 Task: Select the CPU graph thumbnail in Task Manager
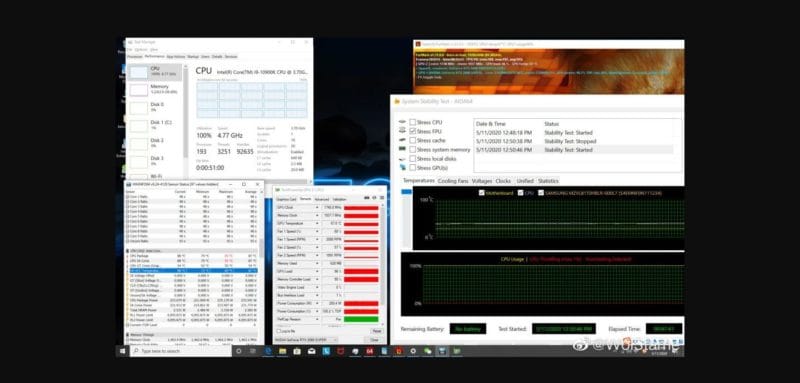point(138,72)
